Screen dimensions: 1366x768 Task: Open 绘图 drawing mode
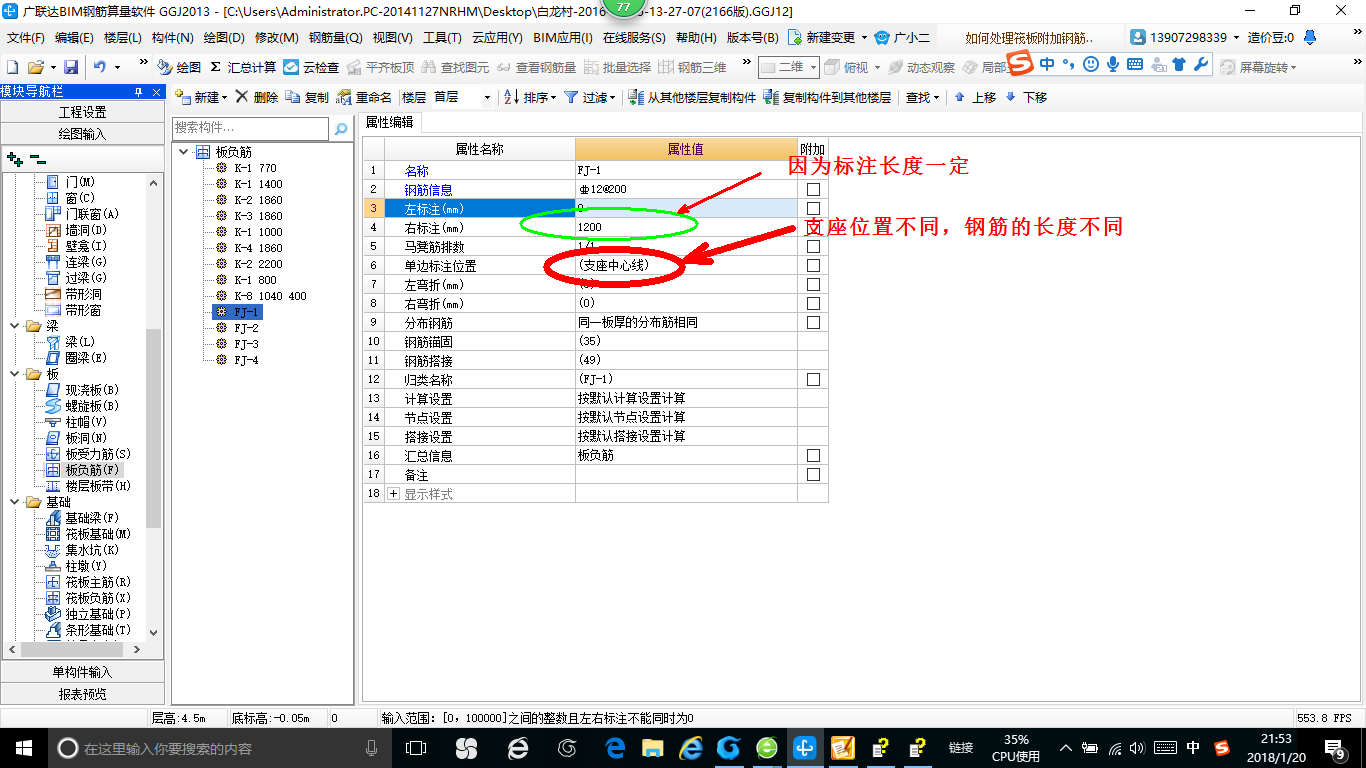pos(180,67)
